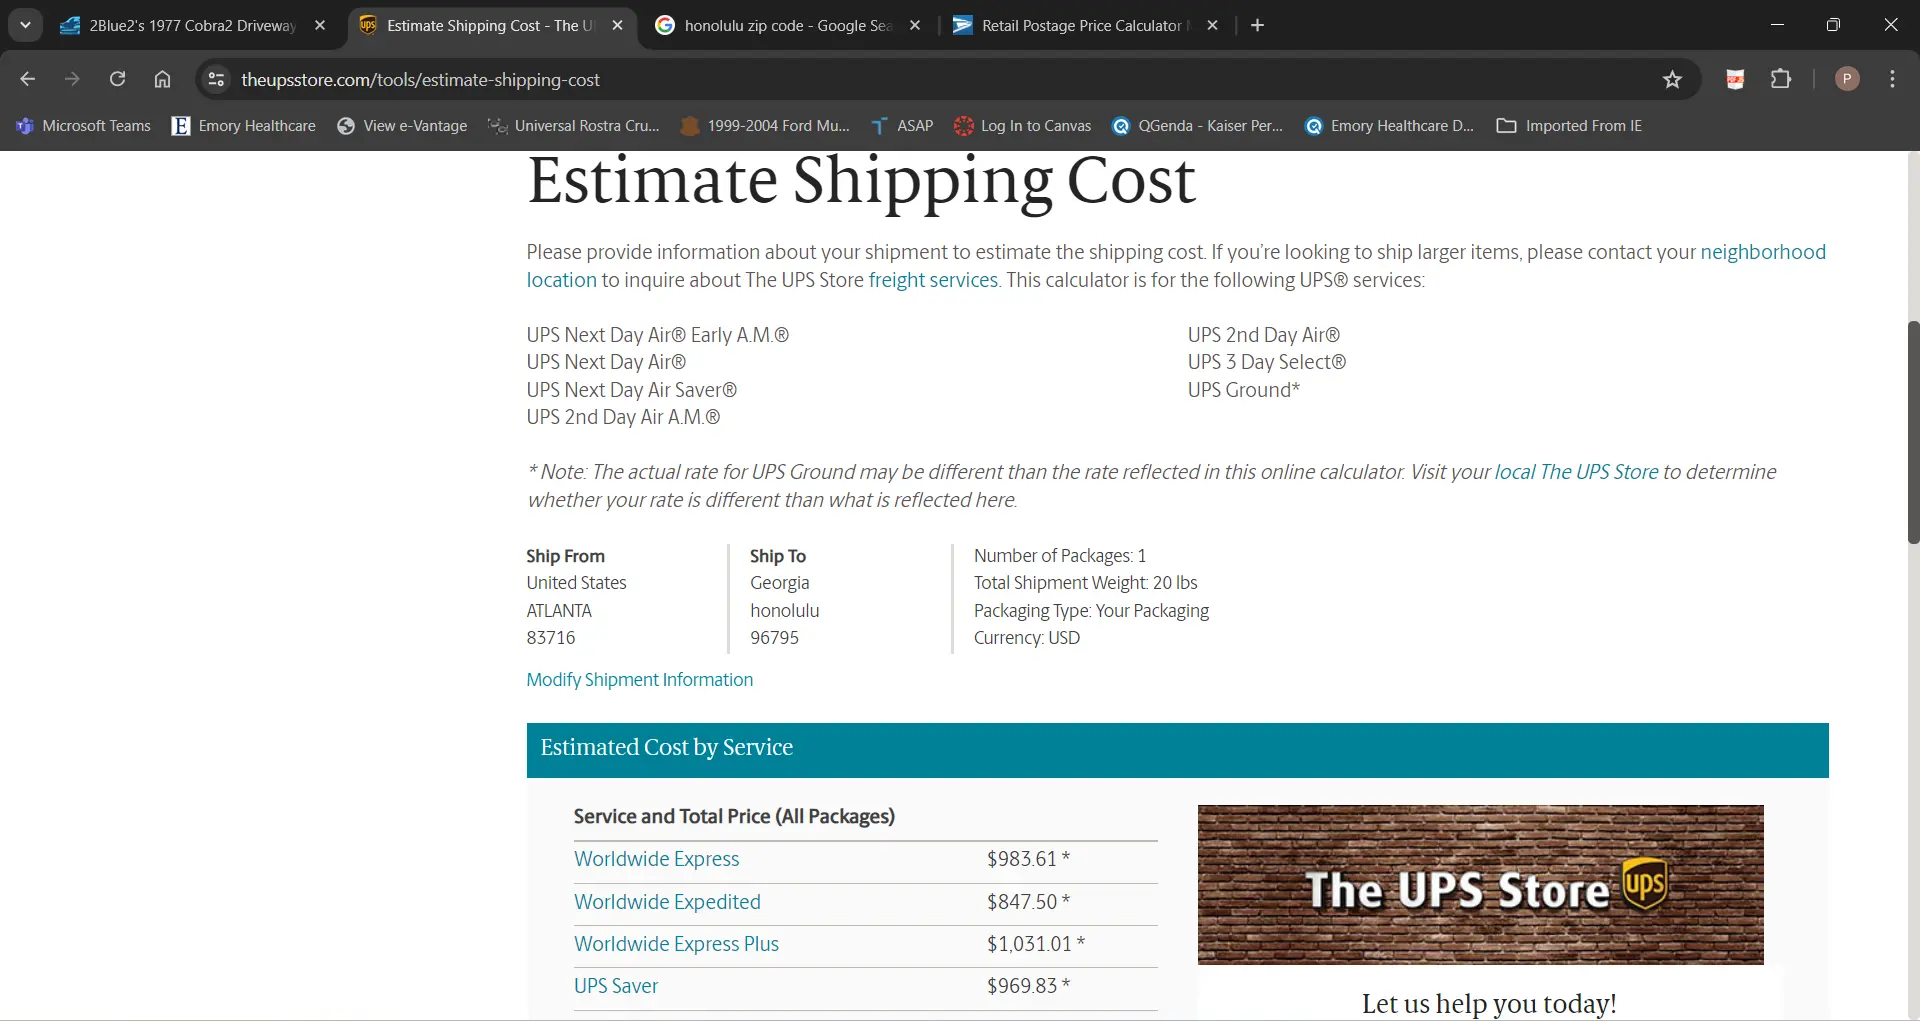Focus the address bar URL field

pyautogui.click(x=940, y=80)
